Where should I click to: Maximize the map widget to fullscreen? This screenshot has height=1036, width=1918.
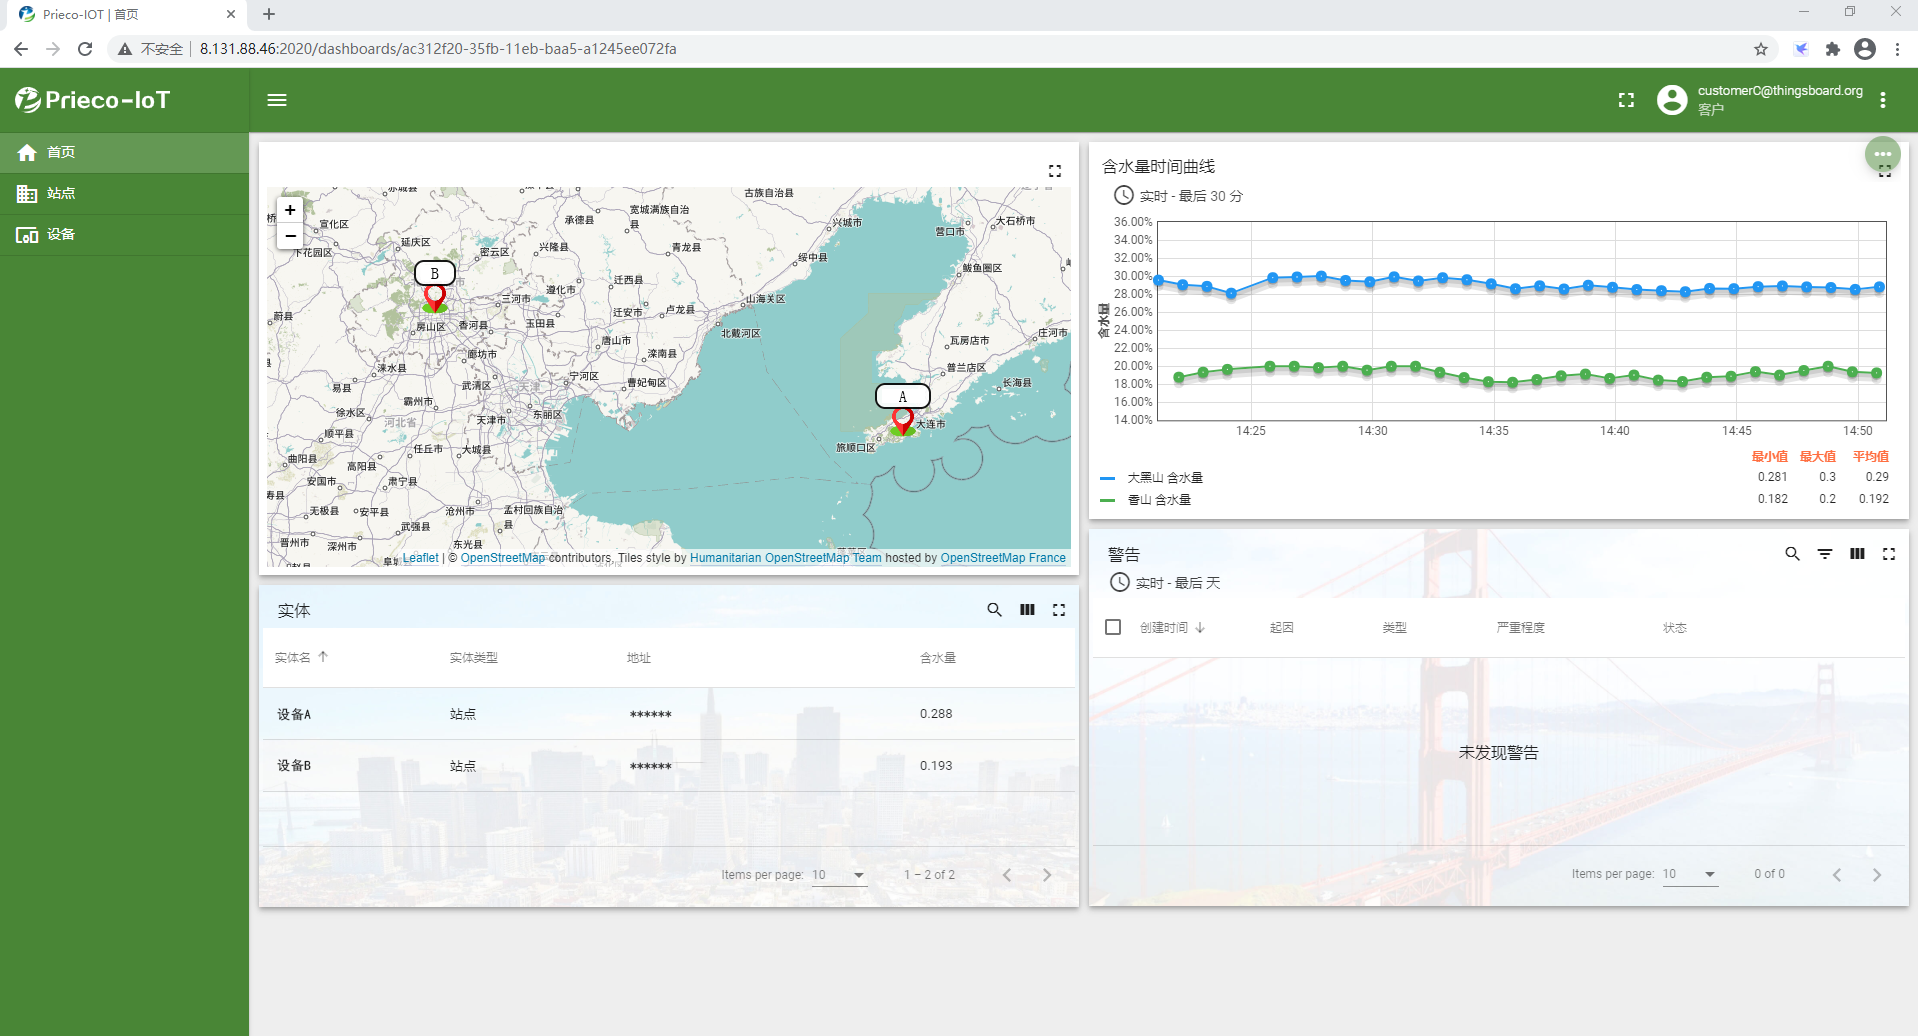(x=1054, y=171)
